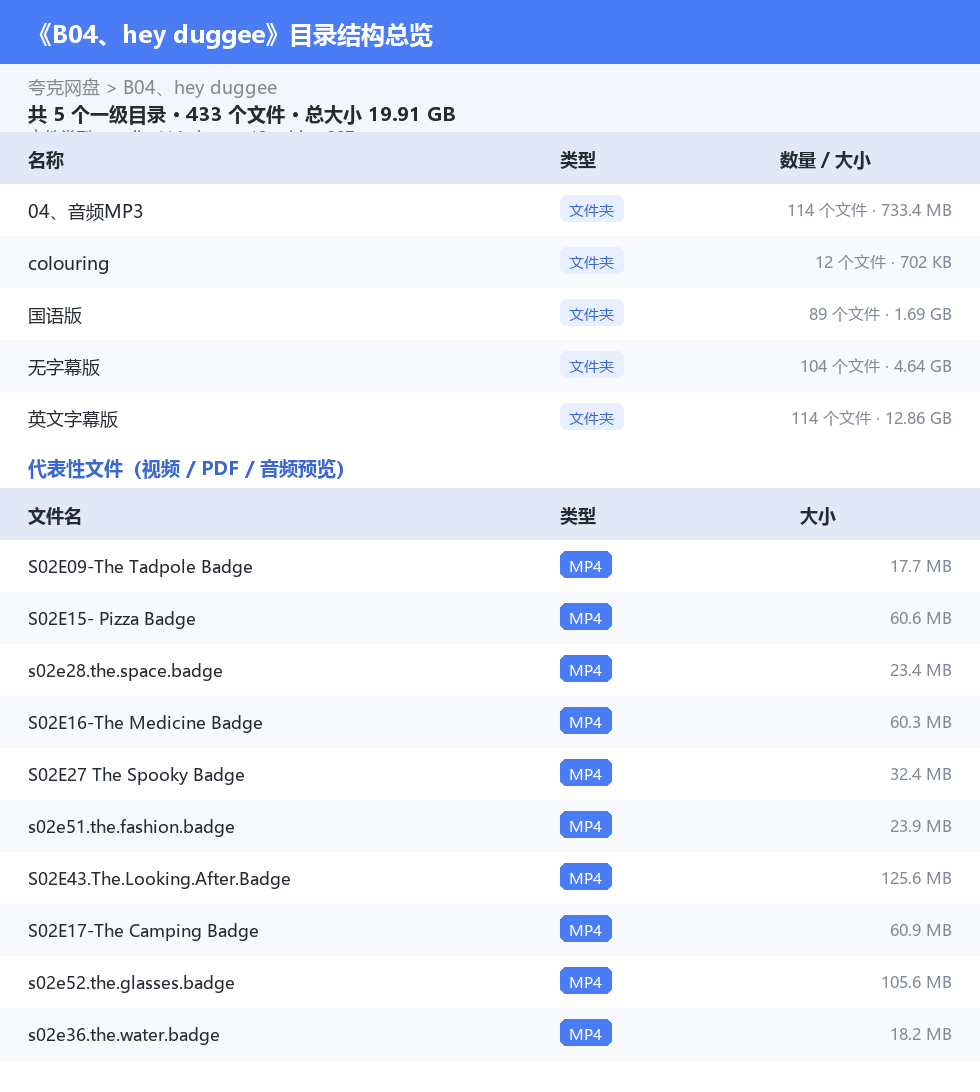Click the 类型 header in the file table

(x=577, y=516)
